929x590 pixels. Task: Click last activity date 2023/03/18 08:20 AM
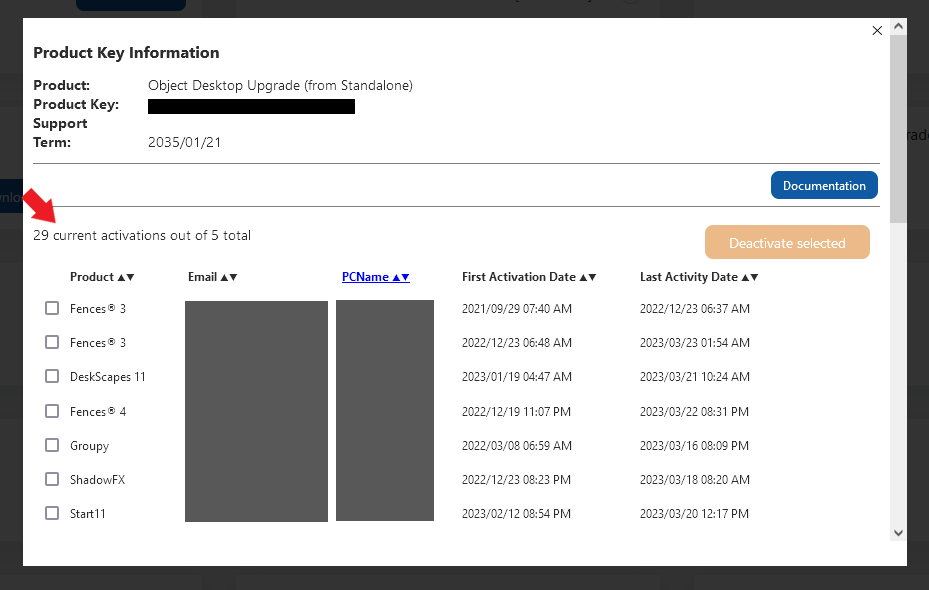[695, 480]
